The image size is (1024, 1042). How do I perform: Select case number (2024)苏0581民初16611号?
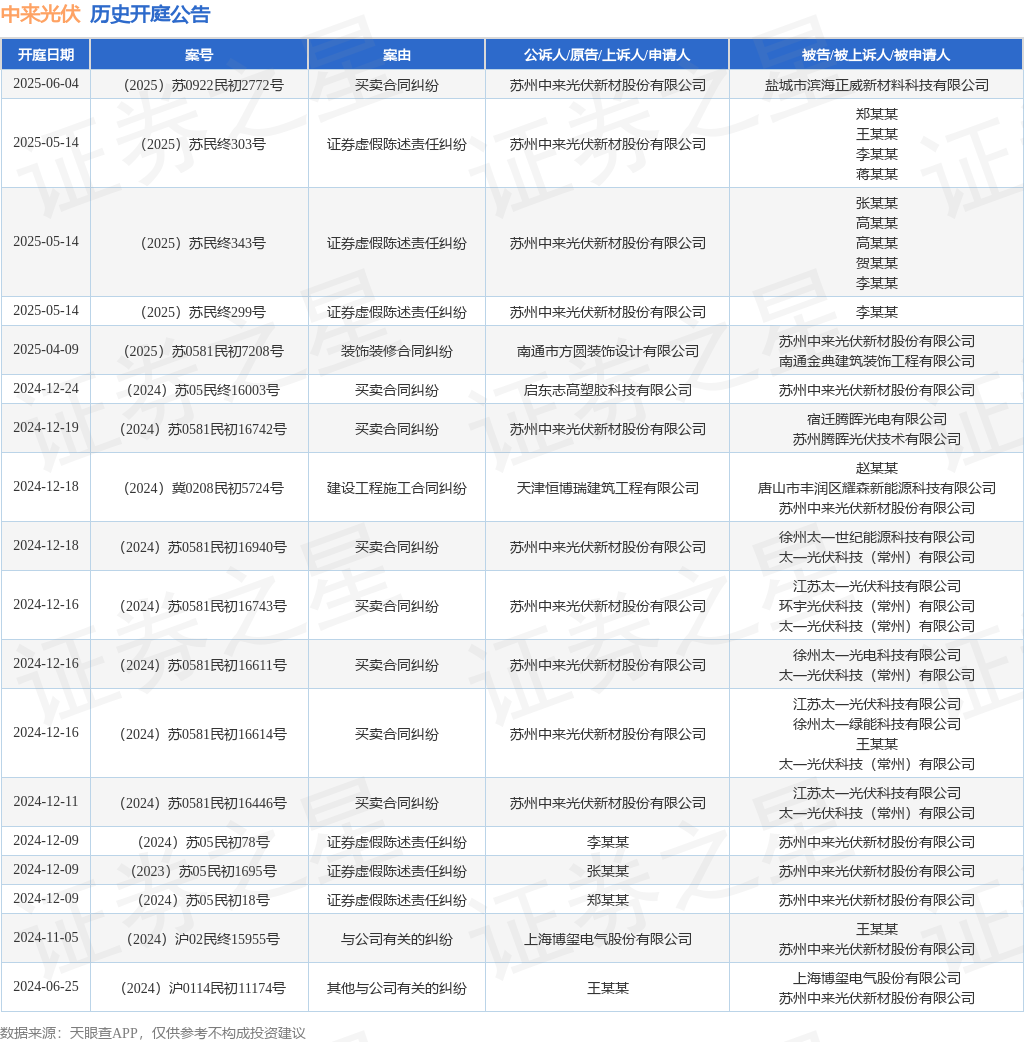[199, 666]
